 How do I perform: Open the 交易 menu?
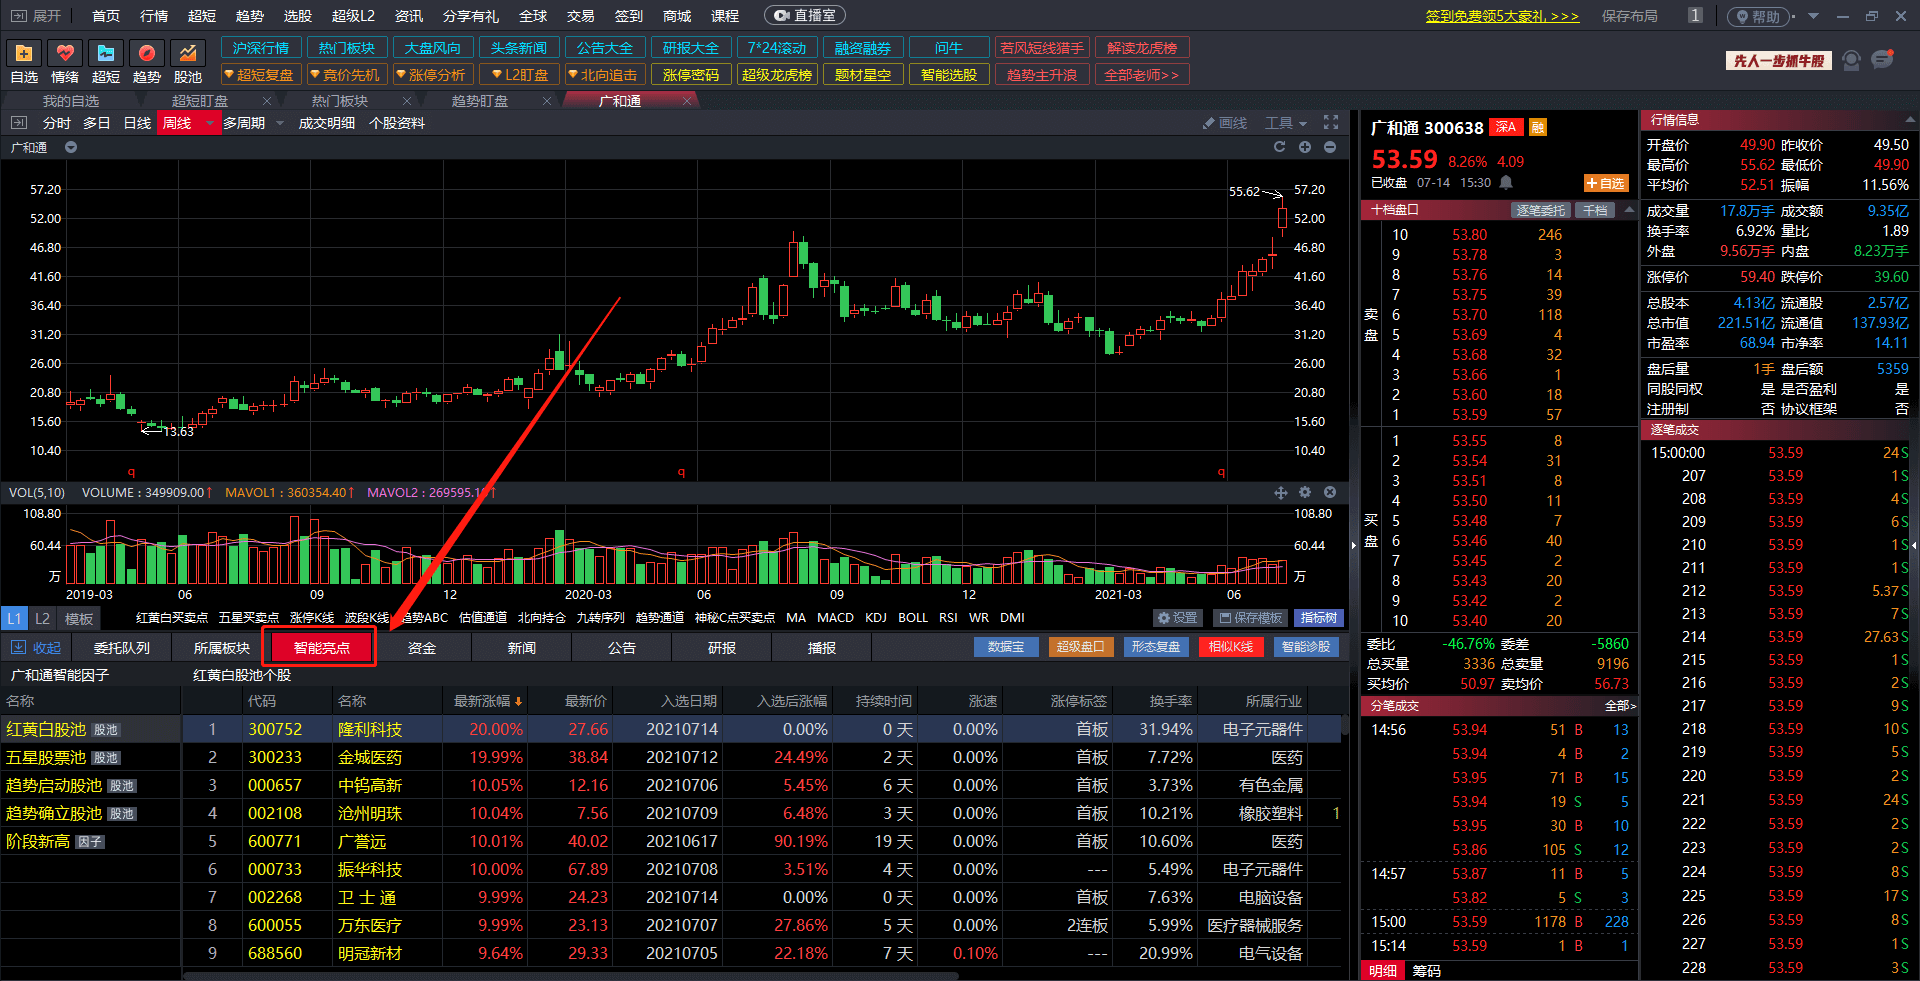coord(581,16)
